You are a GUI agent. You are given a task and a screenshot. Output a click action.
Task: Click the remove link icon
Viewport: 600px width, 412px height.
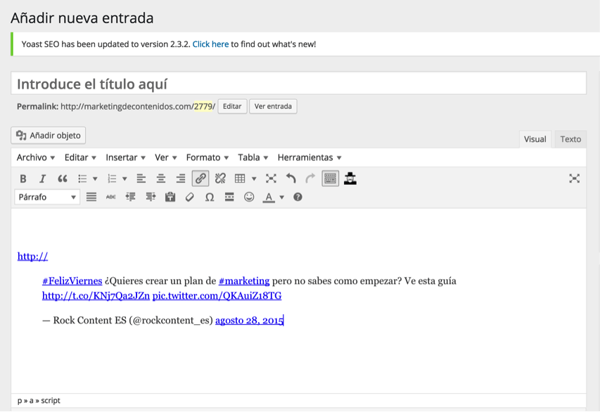coord(220,178)
